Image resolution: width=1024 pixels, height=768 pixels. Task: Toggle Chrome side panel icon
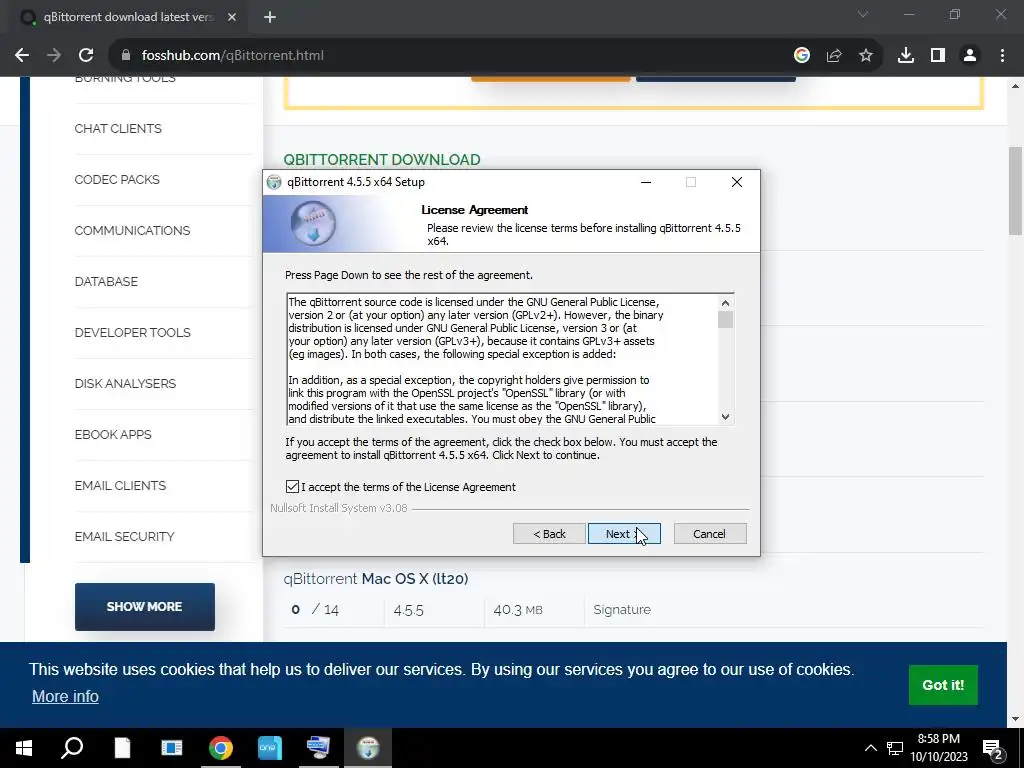[938, 56]
